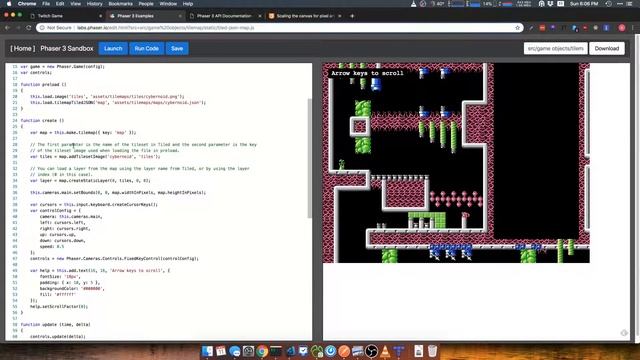Click the menu bar clock Sun 6:06 PM
Viewport: 640px width, 360px height.
[584, 4]
